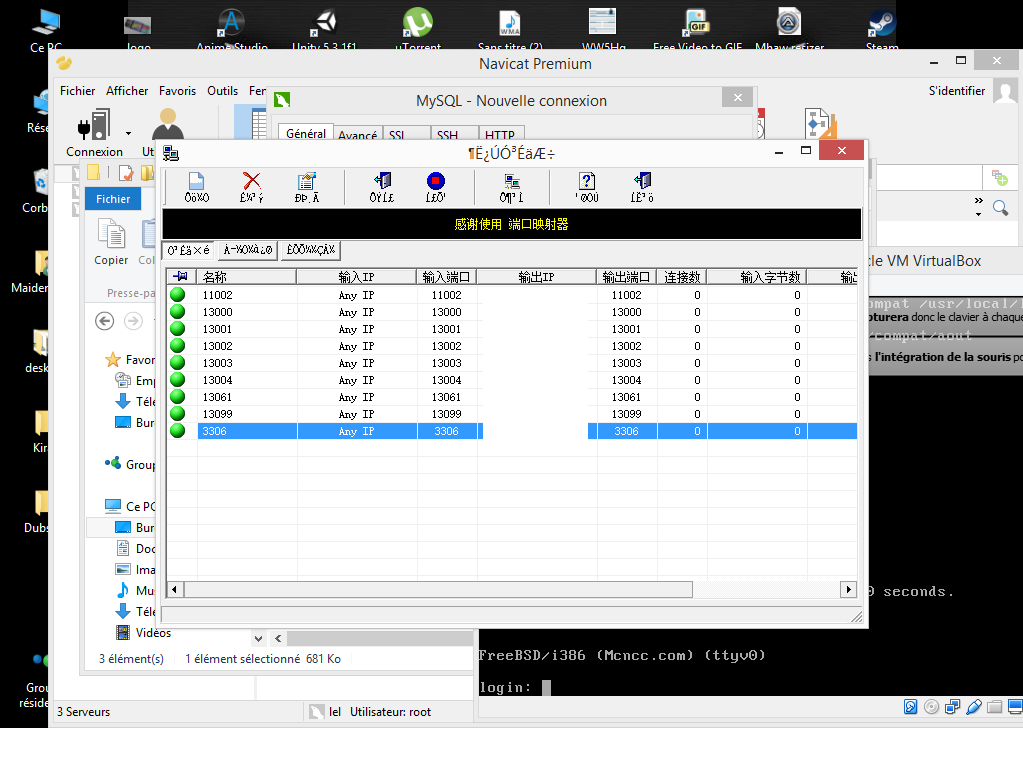Open the Outils menu in Navicat
Viewport: 1023px width, 773px height.
click(222, 91)
